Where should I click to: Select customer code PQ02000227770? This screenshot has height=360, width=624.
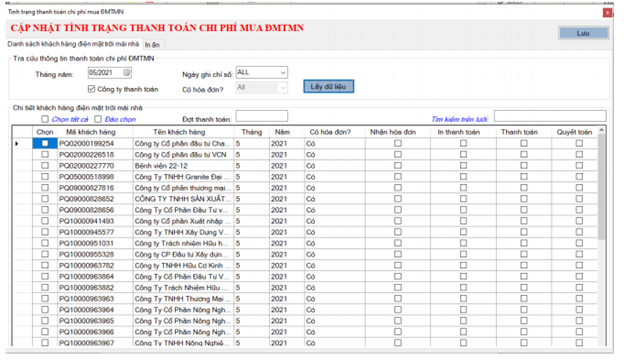(x=86, y=165)
